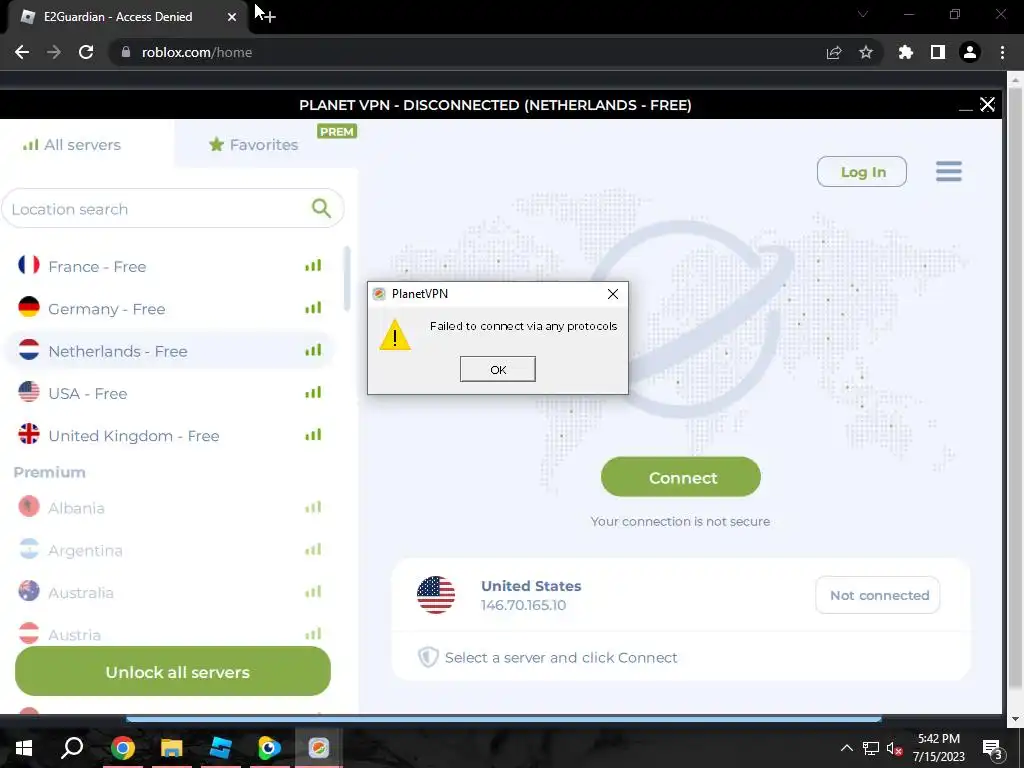1024x768 pixels.
Task: Click the share page icon in address bar
Action: click(834, 52)
